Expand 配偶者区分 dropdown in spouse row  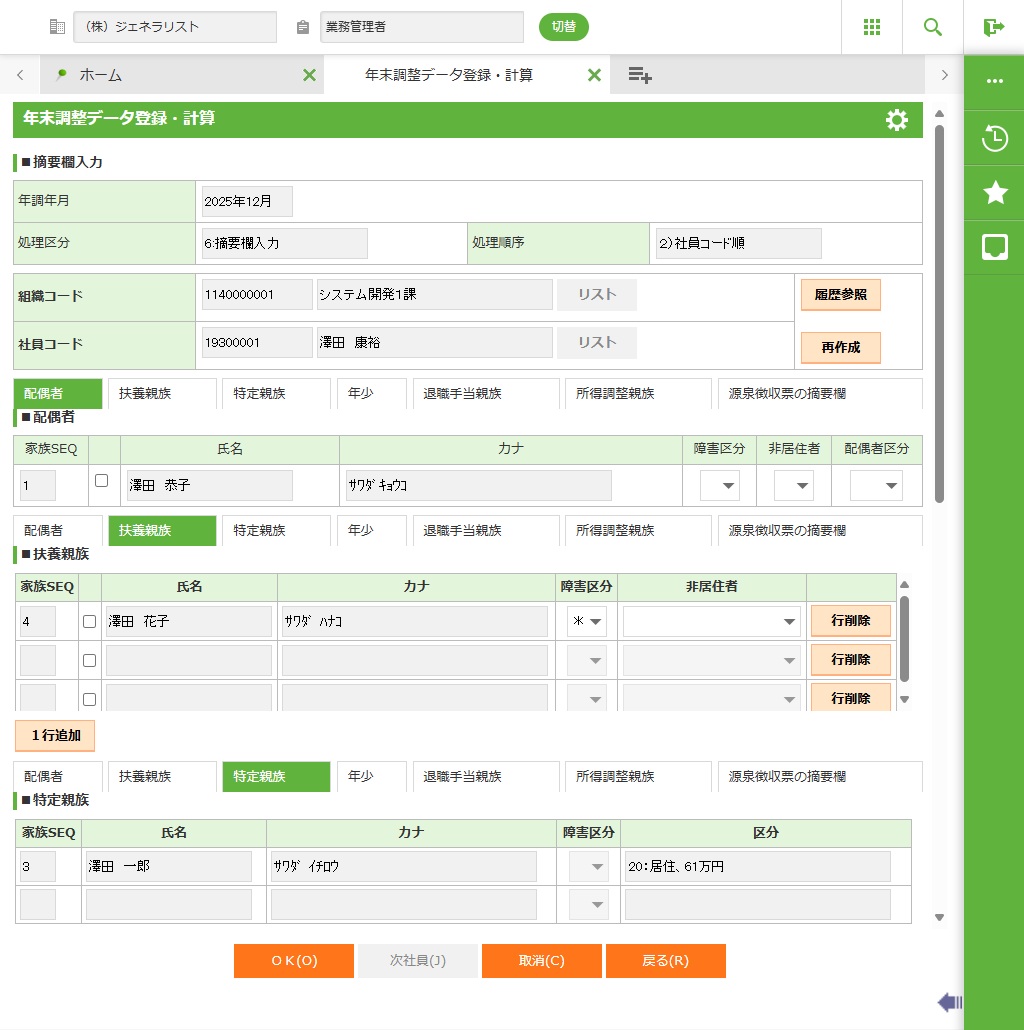[x=876, y=486]
